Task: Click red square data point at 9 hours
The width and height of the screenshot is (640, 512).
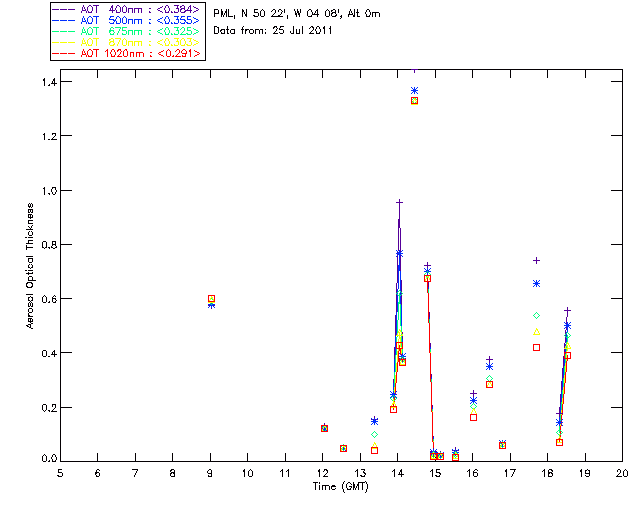Action: pos(211,298)
